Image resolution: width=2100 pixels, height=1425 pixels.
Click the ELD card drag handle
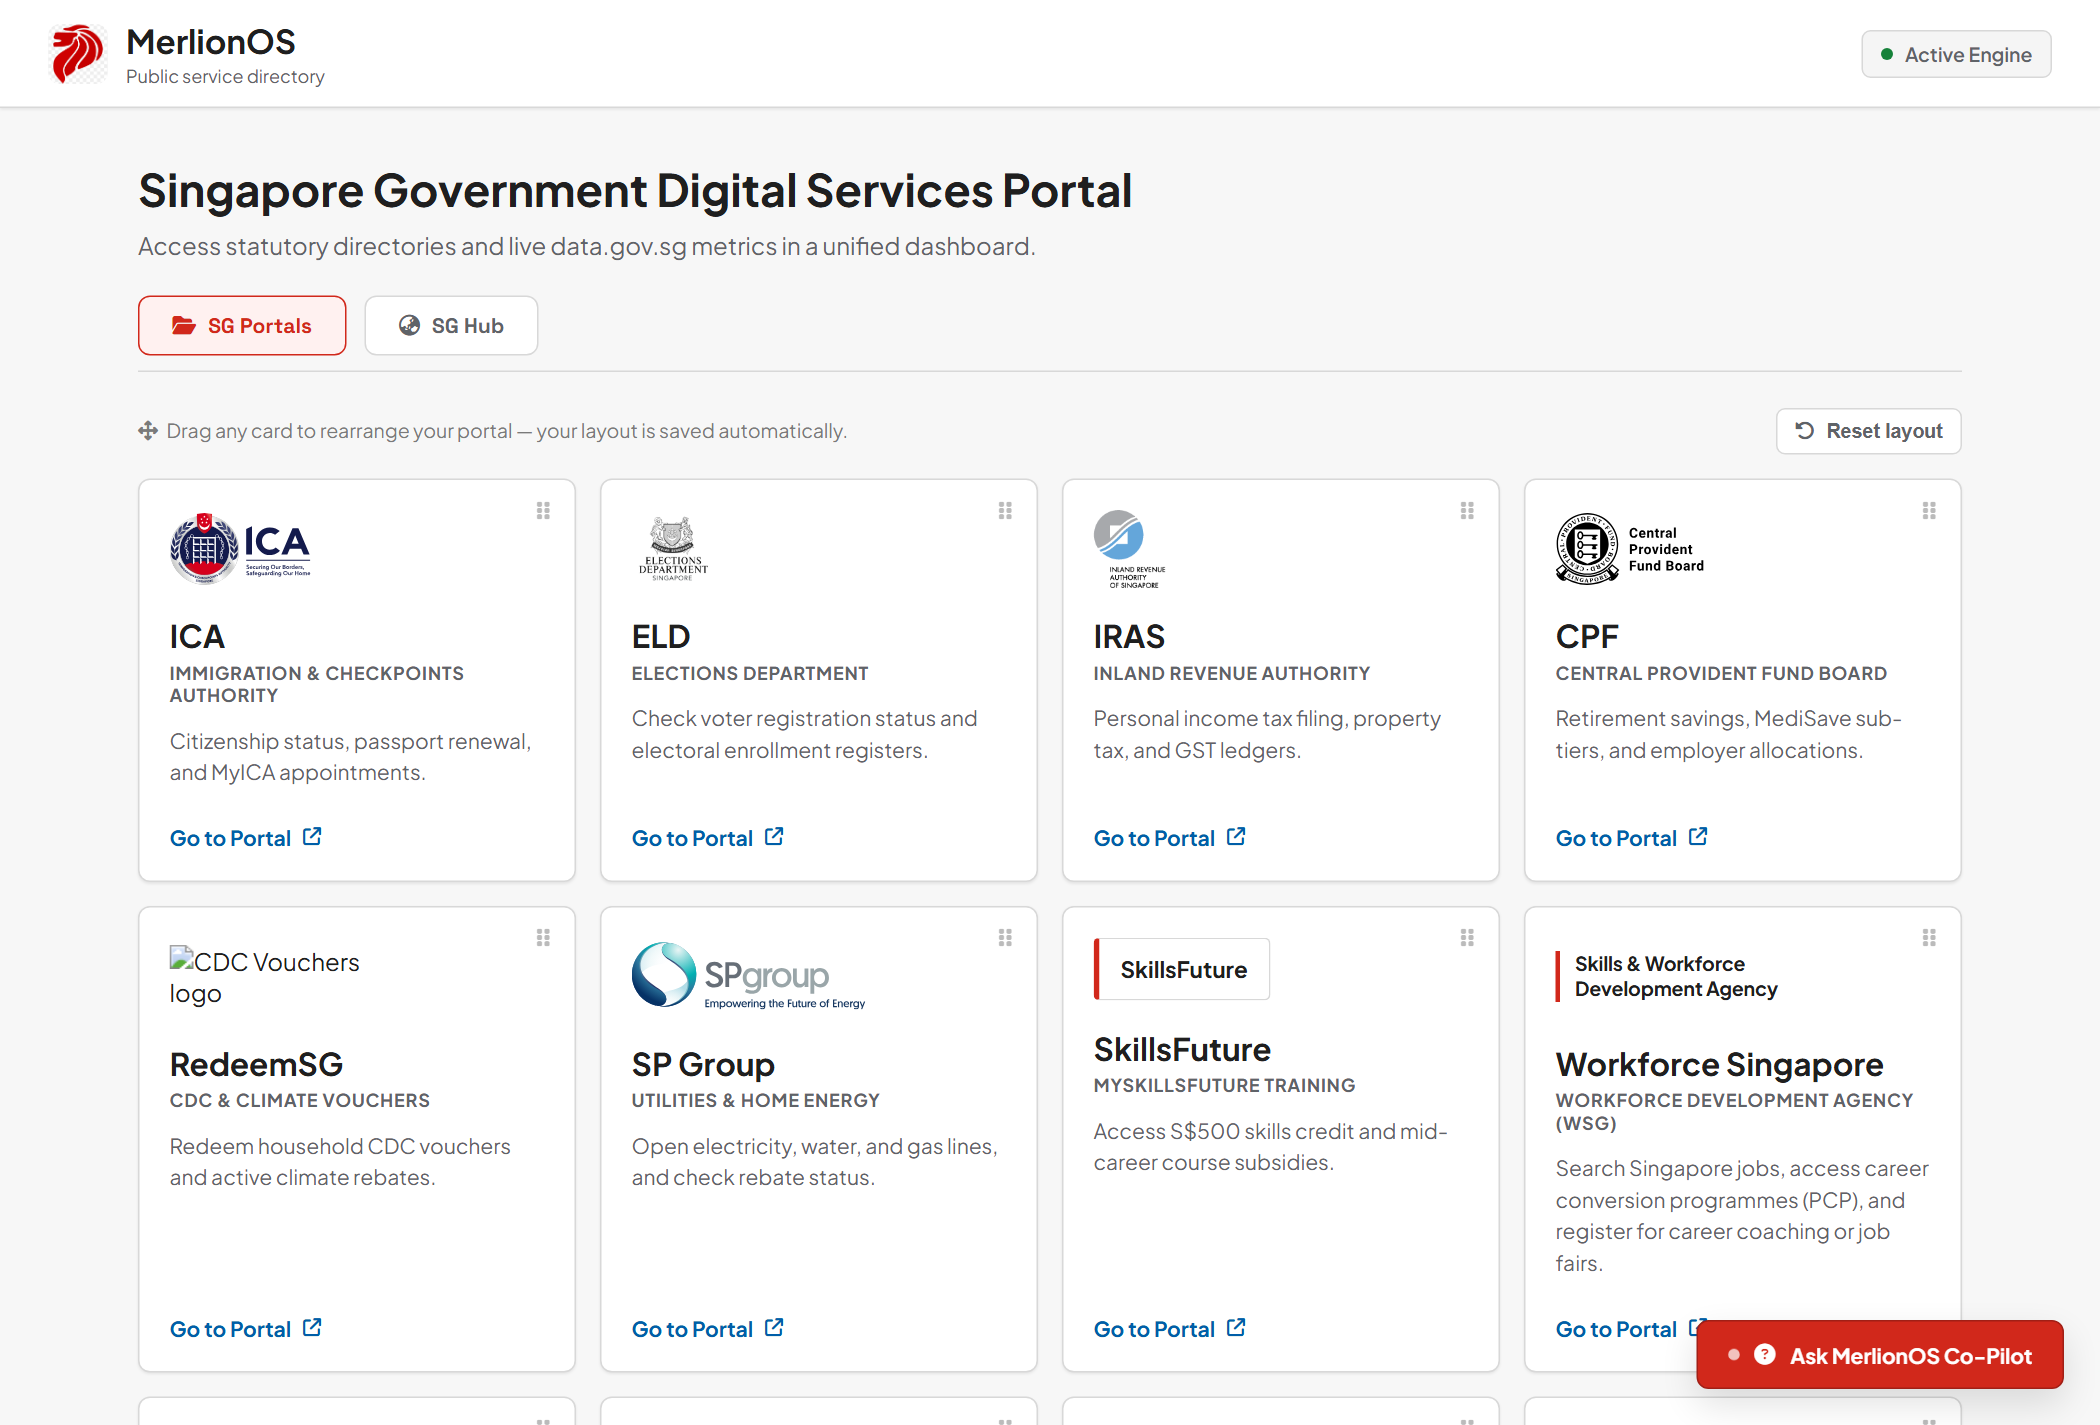(x=1005, y=511)
